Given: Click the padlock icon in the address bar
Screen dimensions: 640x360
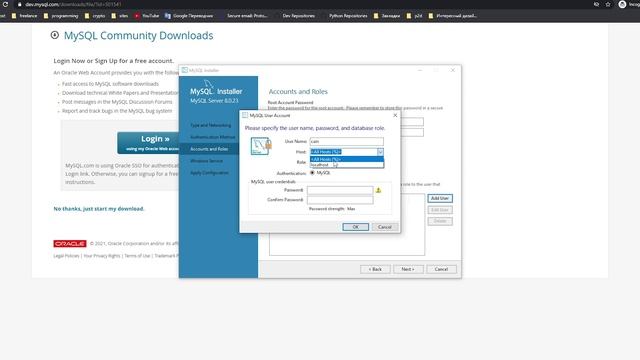Looking at the screenshot, I should 19,4.
